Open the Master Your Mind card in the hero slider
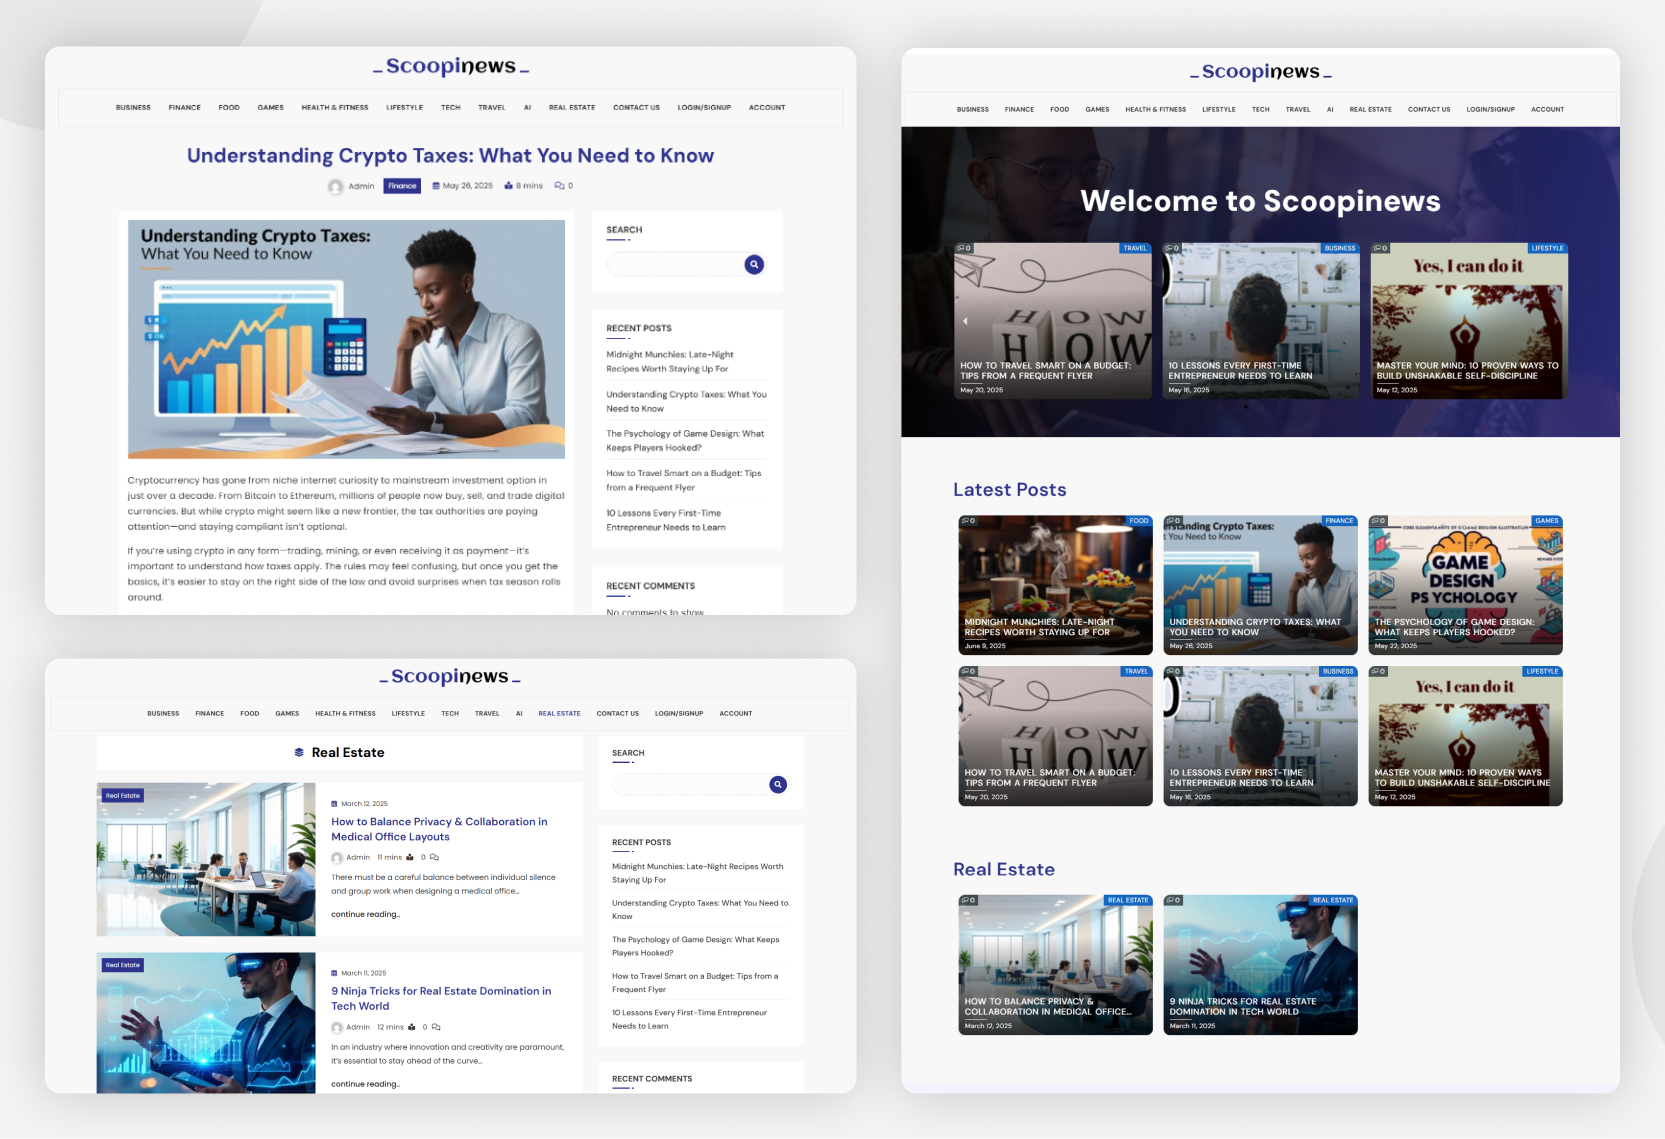The width and height of the screenshot is (1665, 1139). [x=1468, y=321]
